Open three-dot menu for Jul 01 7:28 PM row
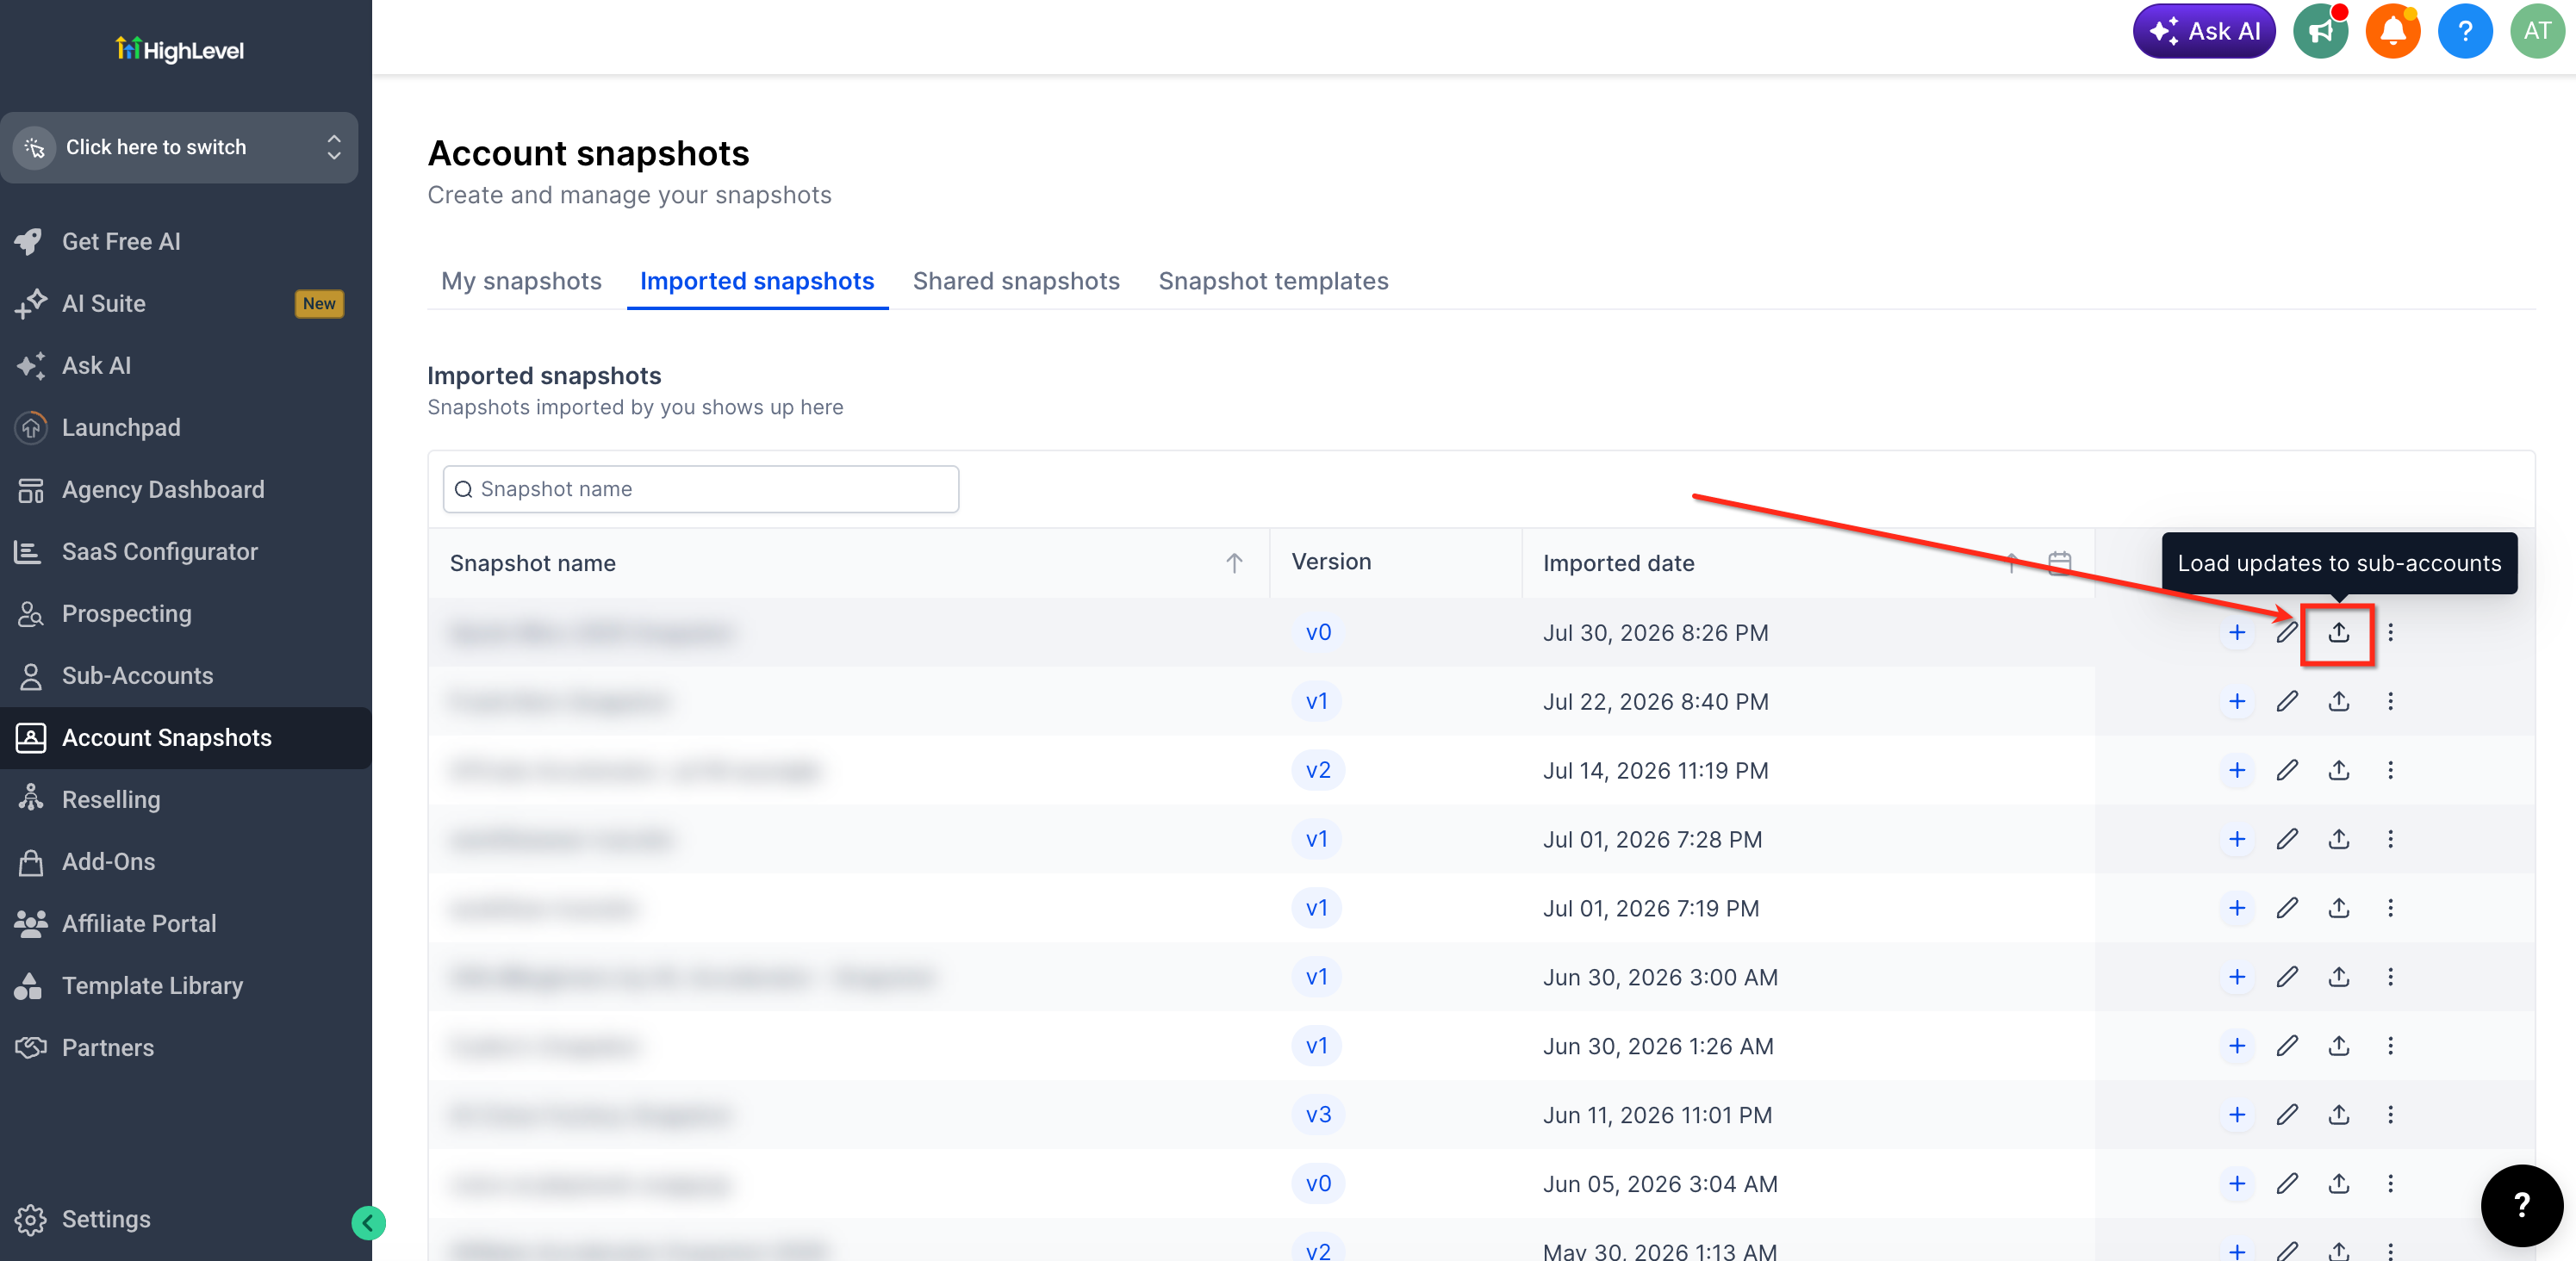The width and height of the screenshot is (2576, 1261). pos(2390,839)
